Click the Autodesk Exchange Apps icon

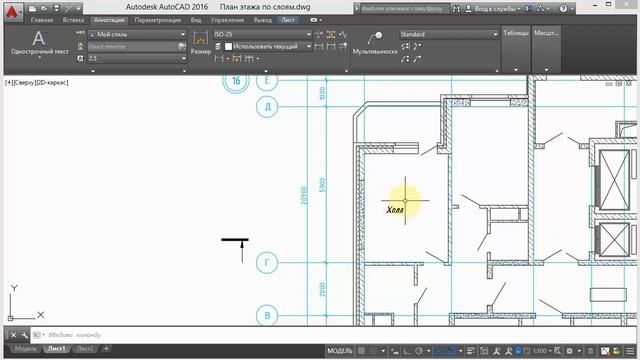pos(529,9)
